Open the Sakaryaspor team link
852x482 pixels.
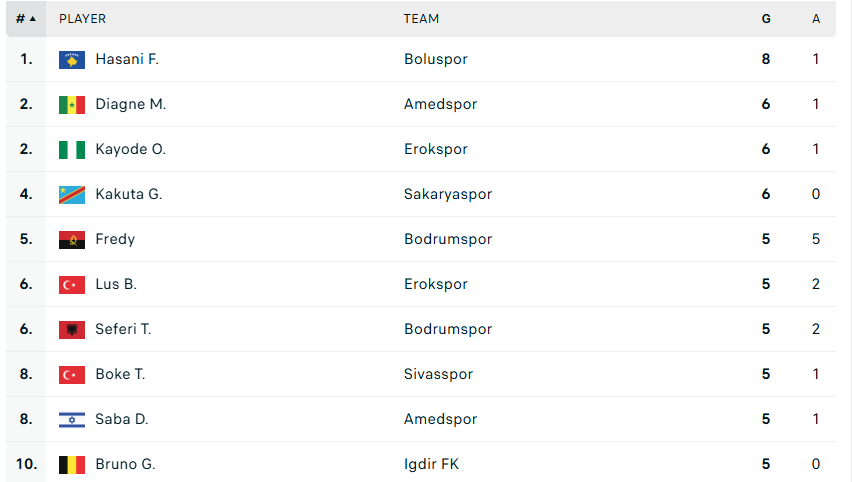click(x=448, y=194)
